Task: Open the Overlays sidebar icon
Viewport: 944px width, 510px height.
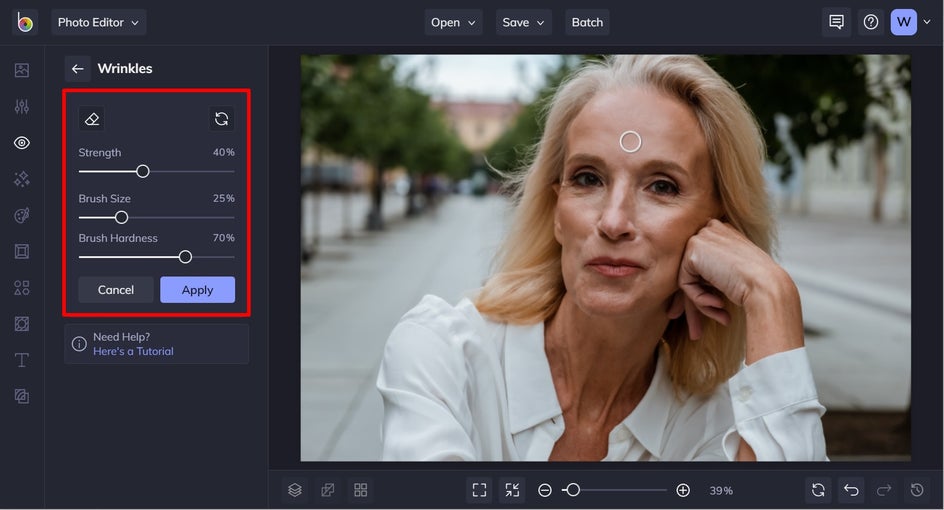Action: 22,323
